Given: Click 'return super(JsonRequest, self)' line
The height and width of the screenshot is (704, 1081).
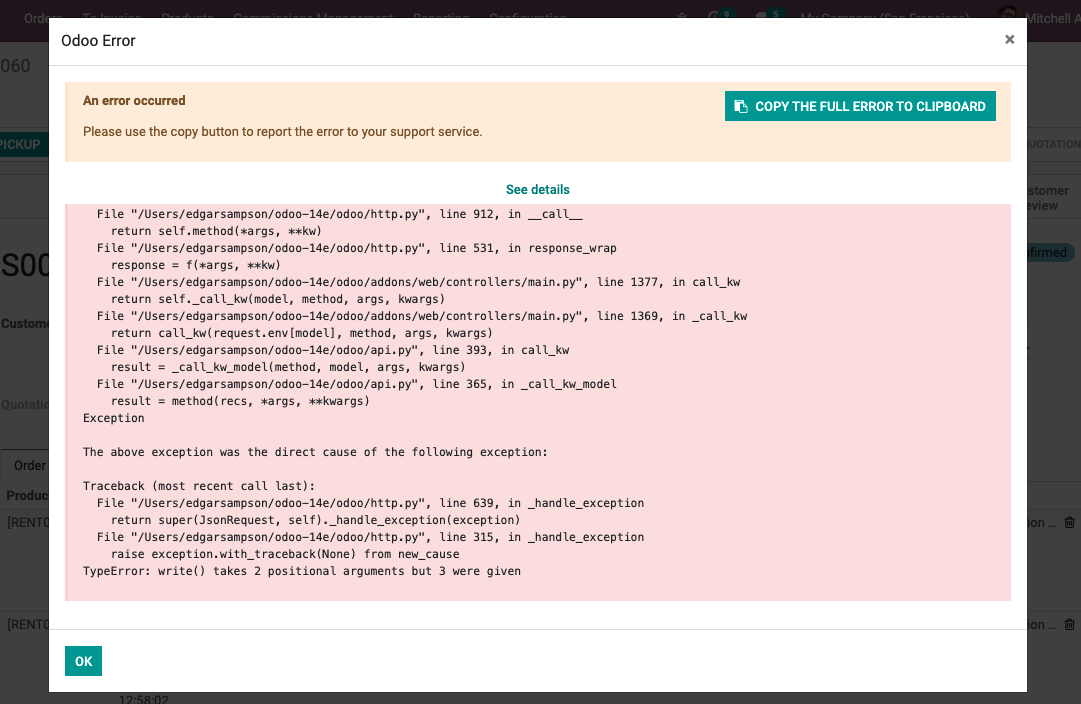Looking at the screenshot, I should (x=315, y=520).
